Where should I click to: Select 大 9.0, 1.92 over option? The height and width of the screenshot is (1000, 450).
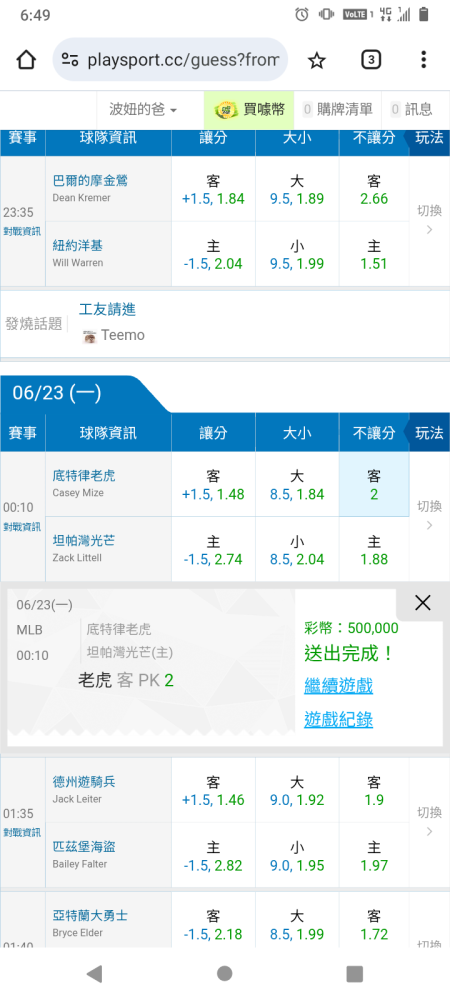(x=297, y=791)
